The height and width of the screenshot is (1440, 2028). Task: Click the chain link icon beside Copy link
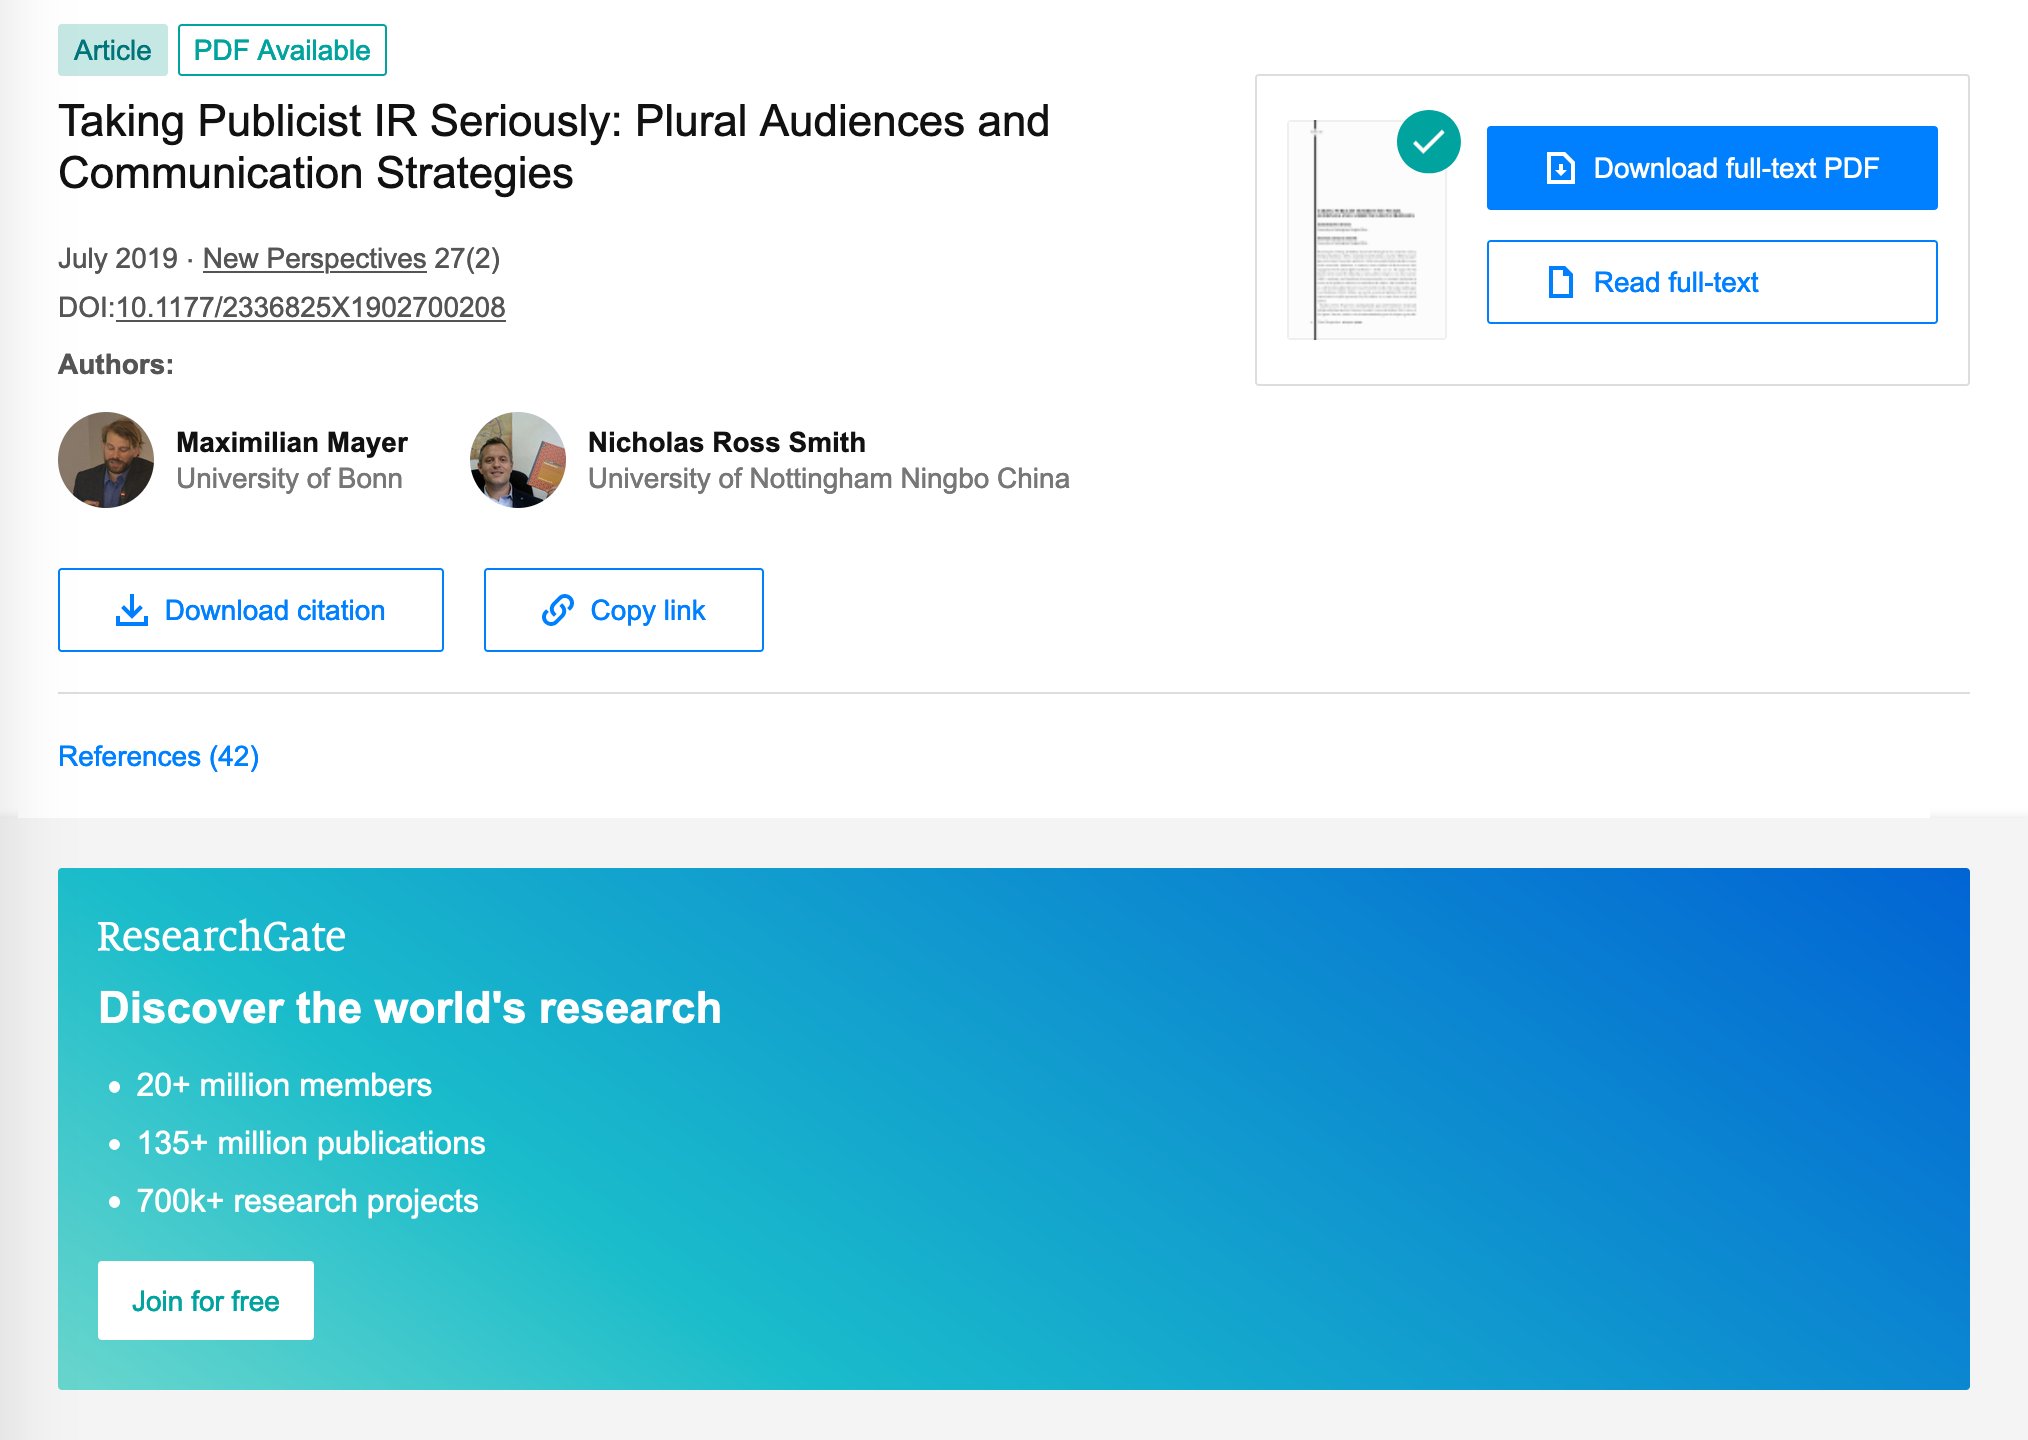click(557, 610)
